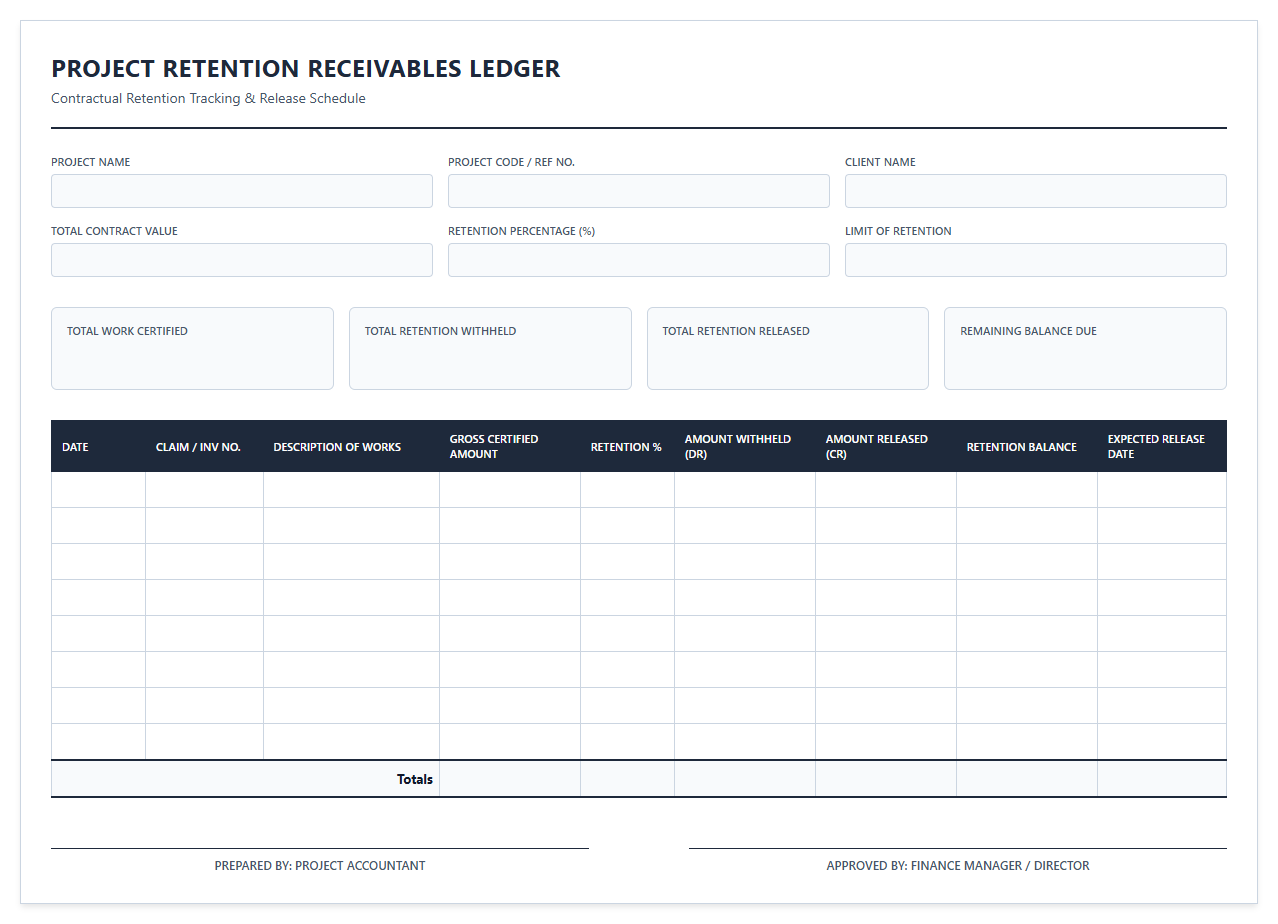Select the Total Work Certified summary card
Screen dimensions: 1278x924
pos(192,348)
